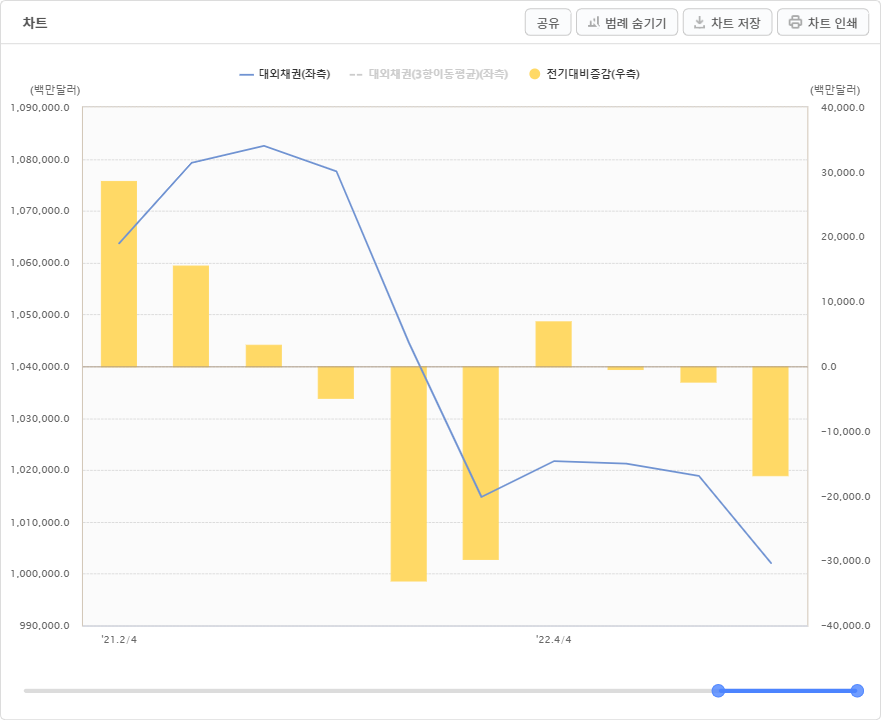The image size is (881, 720).
Task: Click the blue line's final end point
Action: coord(771,563)
